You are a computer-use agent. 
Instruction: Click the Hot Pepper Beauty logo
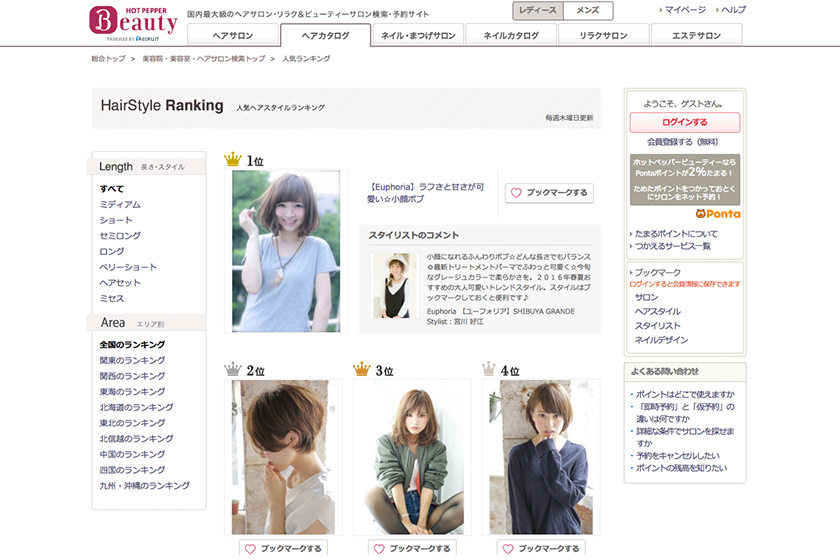[133, 24]
